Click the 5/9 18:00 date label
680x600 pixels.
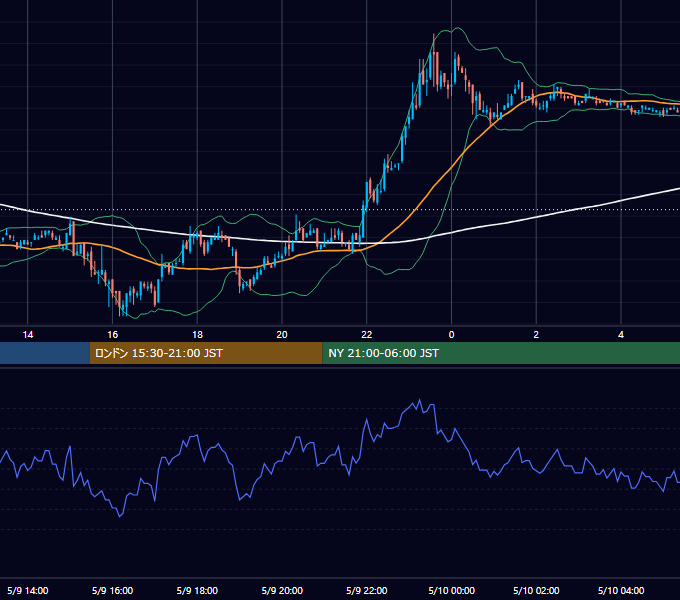197,590
